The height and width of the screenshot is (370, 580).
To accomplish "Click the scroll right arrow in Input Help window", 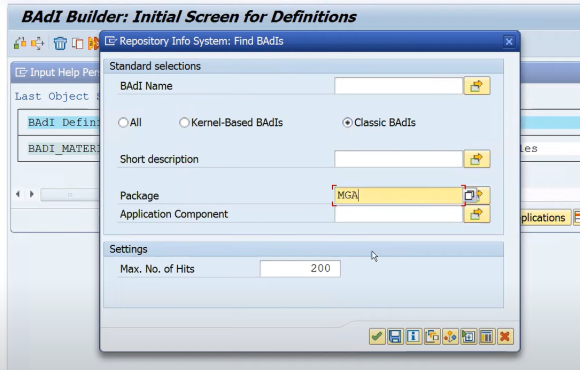I will [32, 194].
